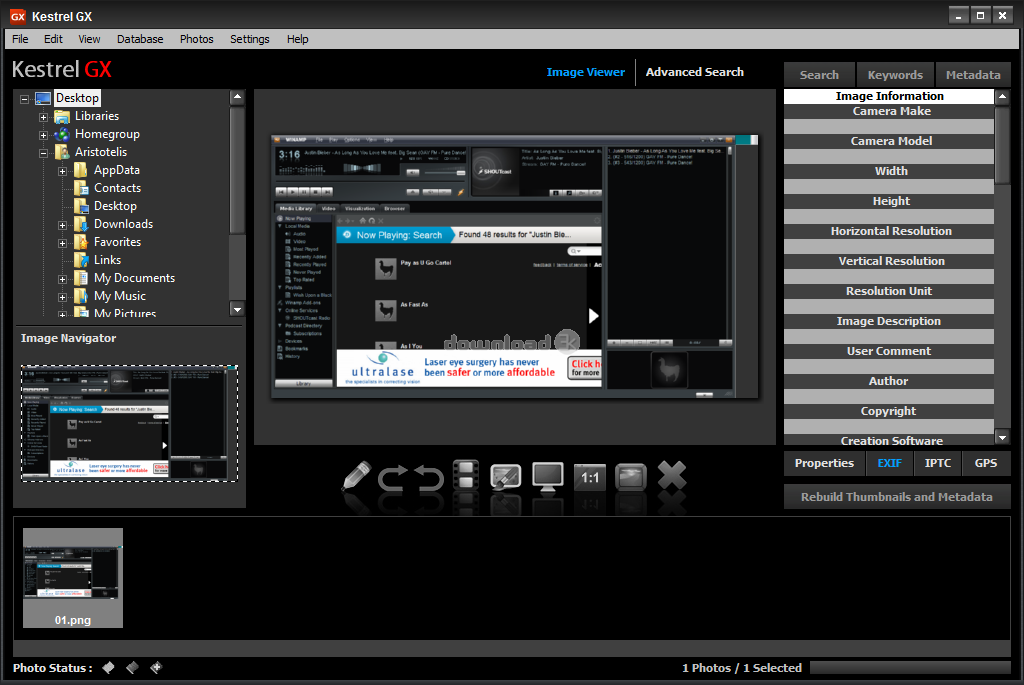Click the paintbrush picture editor icon
This screenshot has height=685, width=1024.
click(x=505, y=477)
